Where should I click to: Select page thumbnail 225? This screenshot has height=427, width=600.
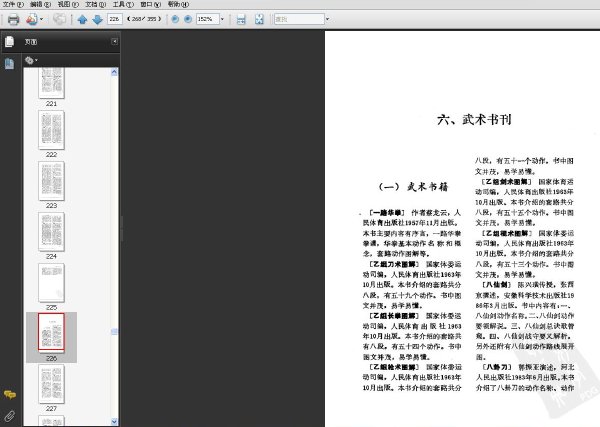51,283
